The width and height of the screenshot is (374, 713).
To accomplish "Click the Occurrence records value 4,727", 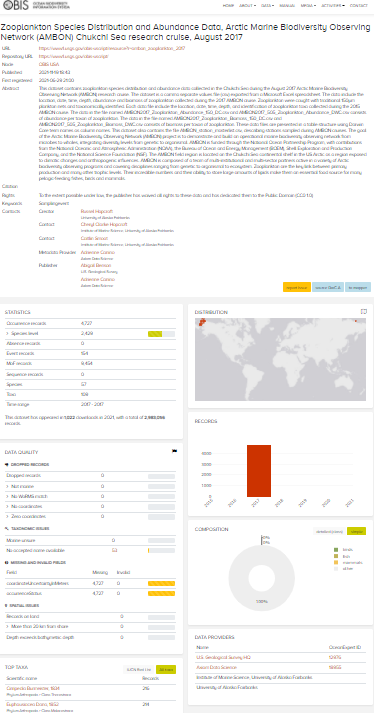I will [x=85, y=323].
